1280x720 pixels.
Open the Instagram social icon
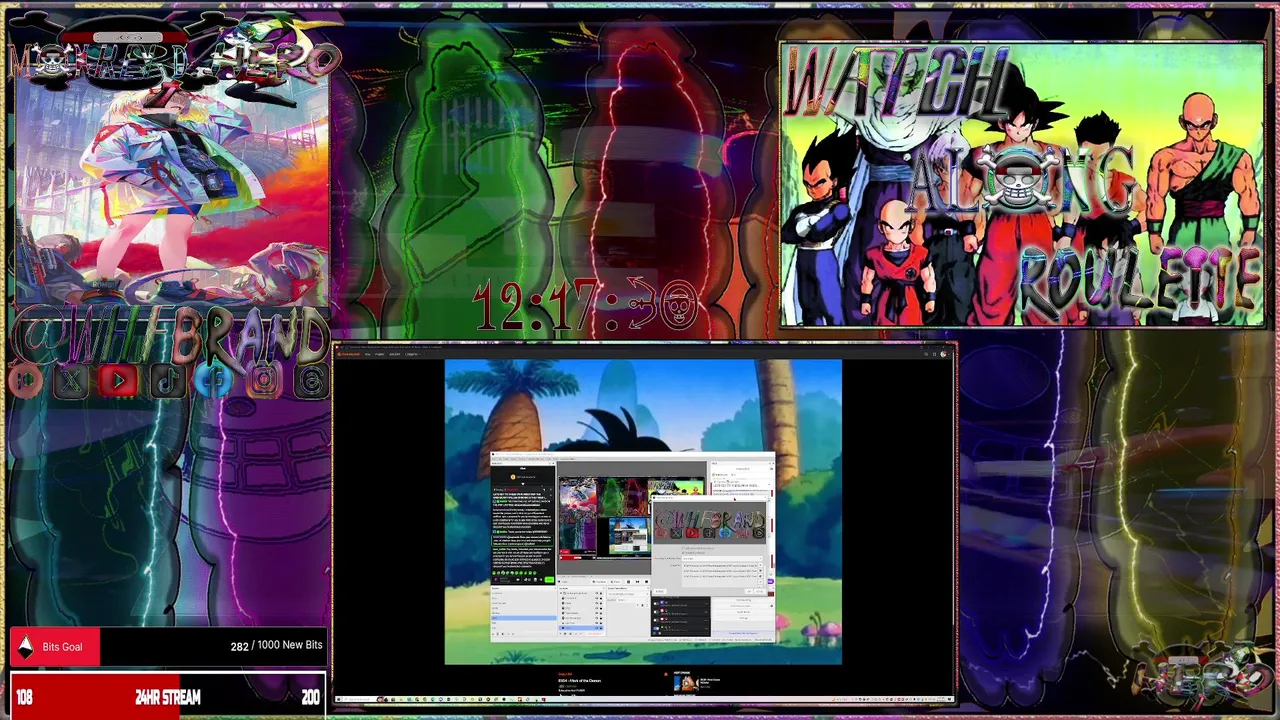coord(263,381)
